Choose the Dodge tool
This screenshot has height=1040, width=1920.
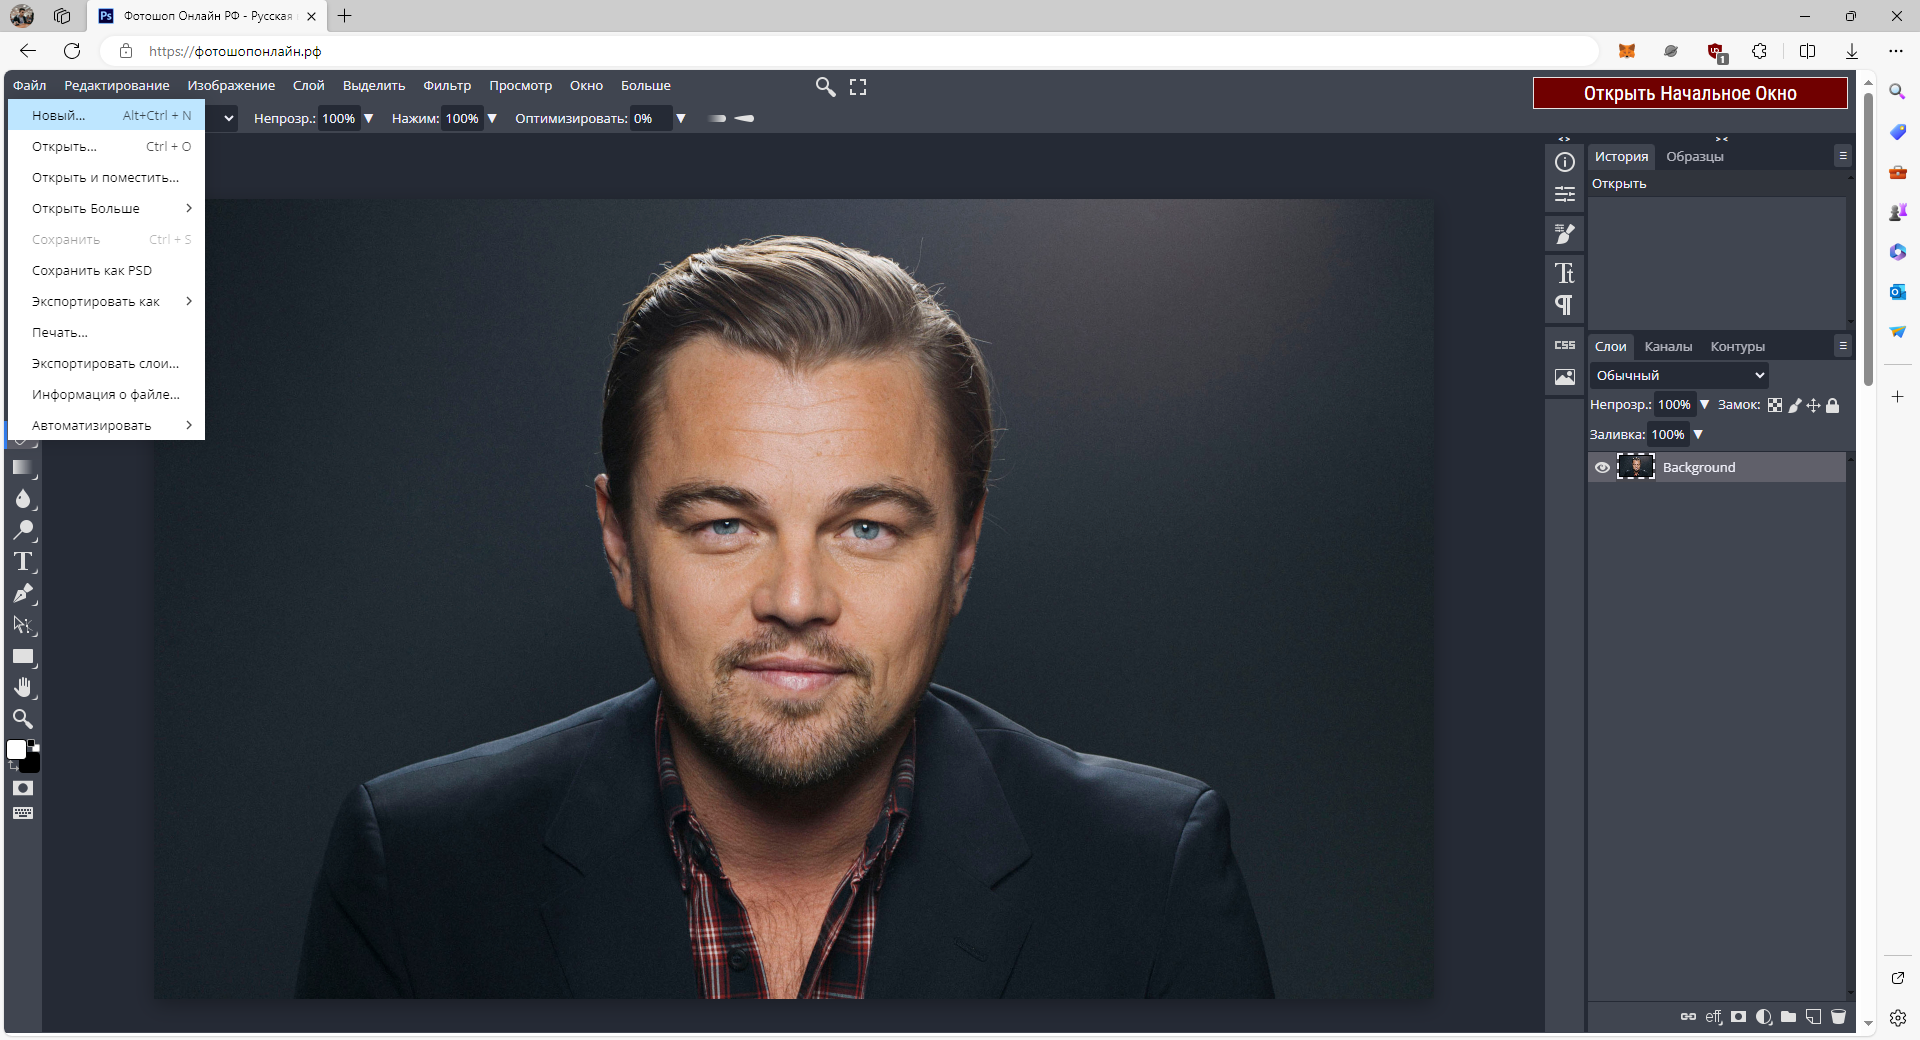coord(23,530)
